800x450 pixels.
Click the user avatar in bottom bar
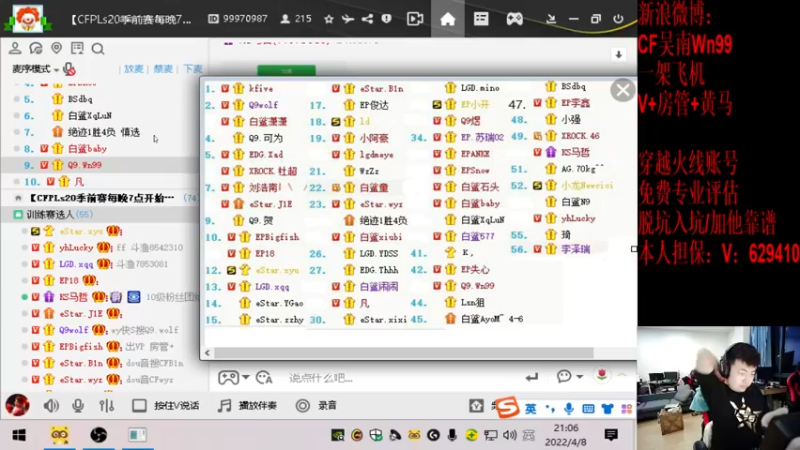(17, 405)
